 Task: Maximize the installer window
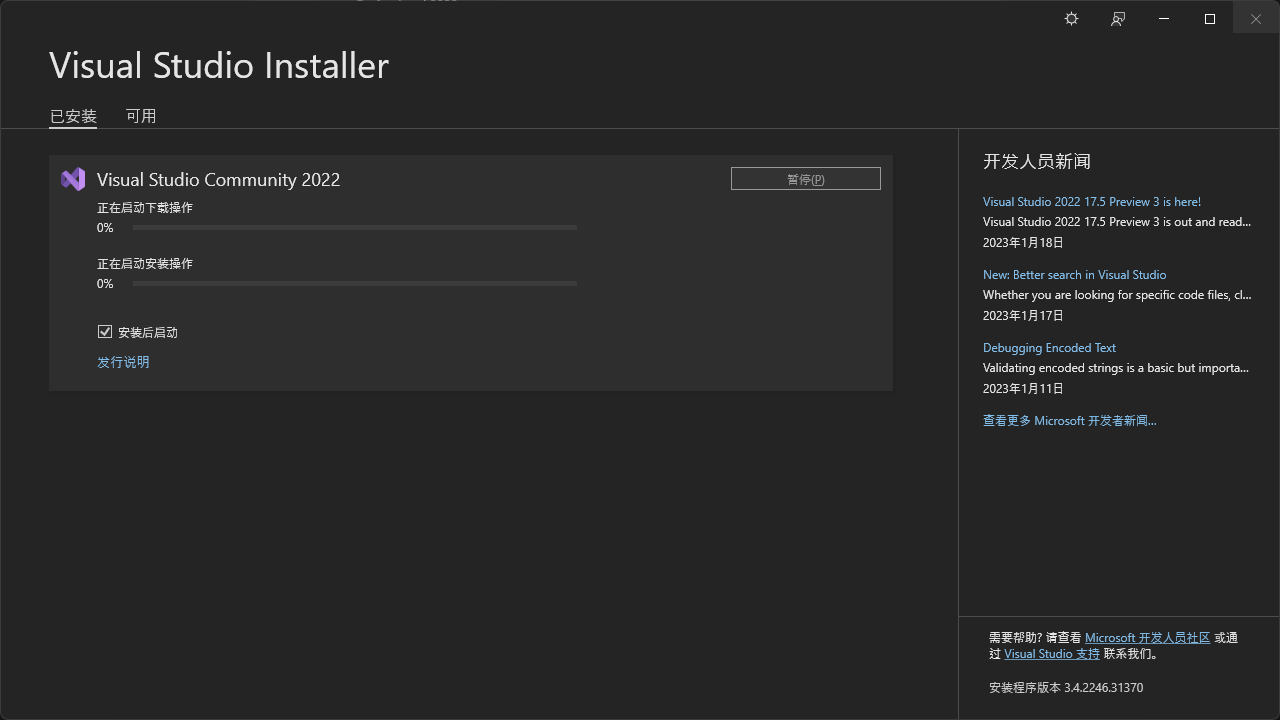(1210, 19)
